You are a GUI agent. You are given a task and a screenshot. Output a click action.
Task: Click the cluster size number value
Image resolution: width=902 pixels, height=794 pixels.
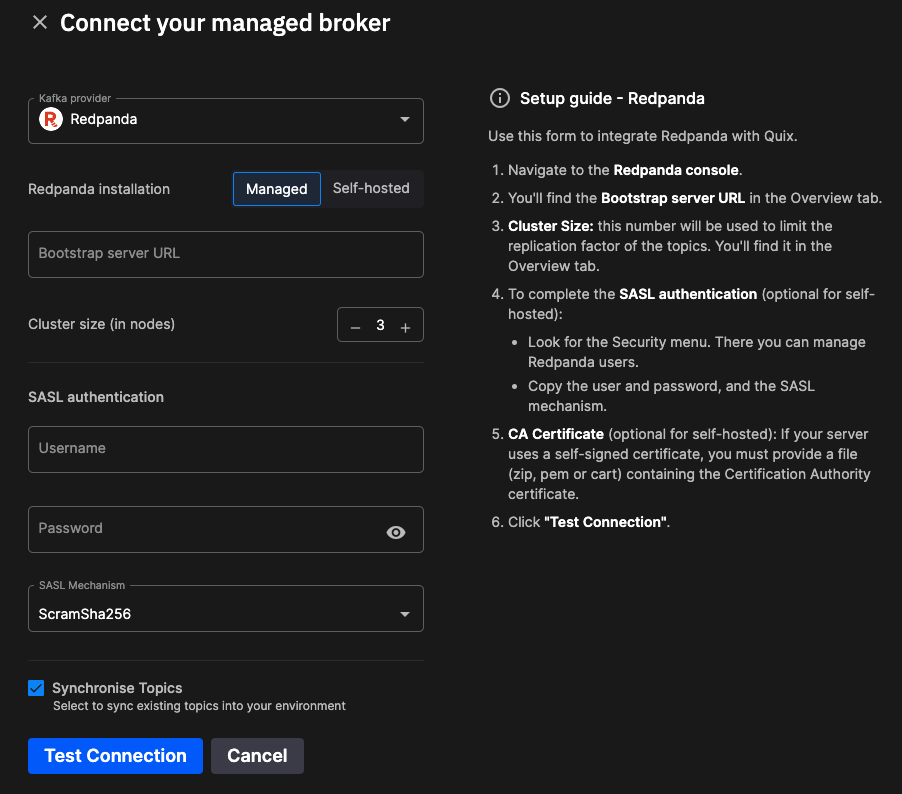click(380, 326)
